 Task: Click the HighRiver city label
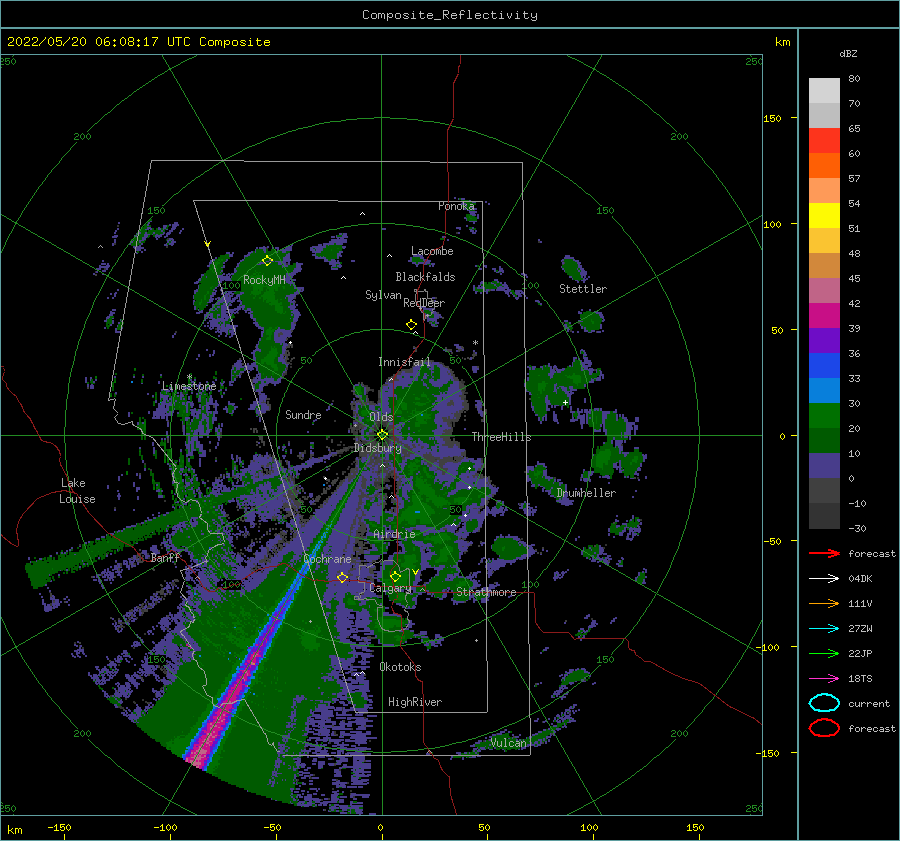(x=415, y=702)
